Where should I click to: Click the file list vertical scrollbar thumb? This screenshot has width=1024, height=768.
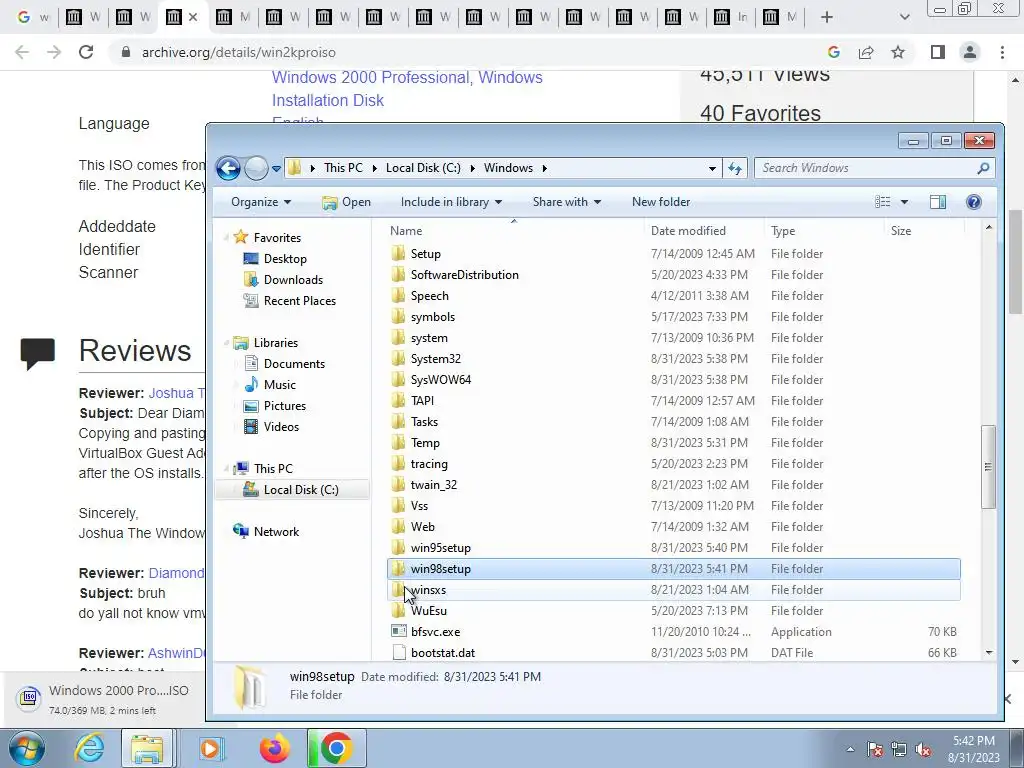(988, 466)
